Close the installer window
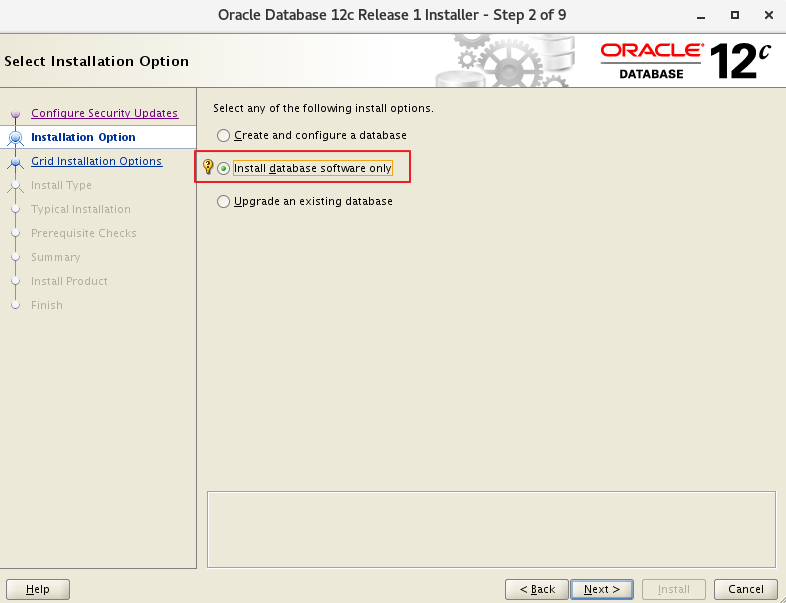This screenshot has width=786, height=603. click(768, 15)
